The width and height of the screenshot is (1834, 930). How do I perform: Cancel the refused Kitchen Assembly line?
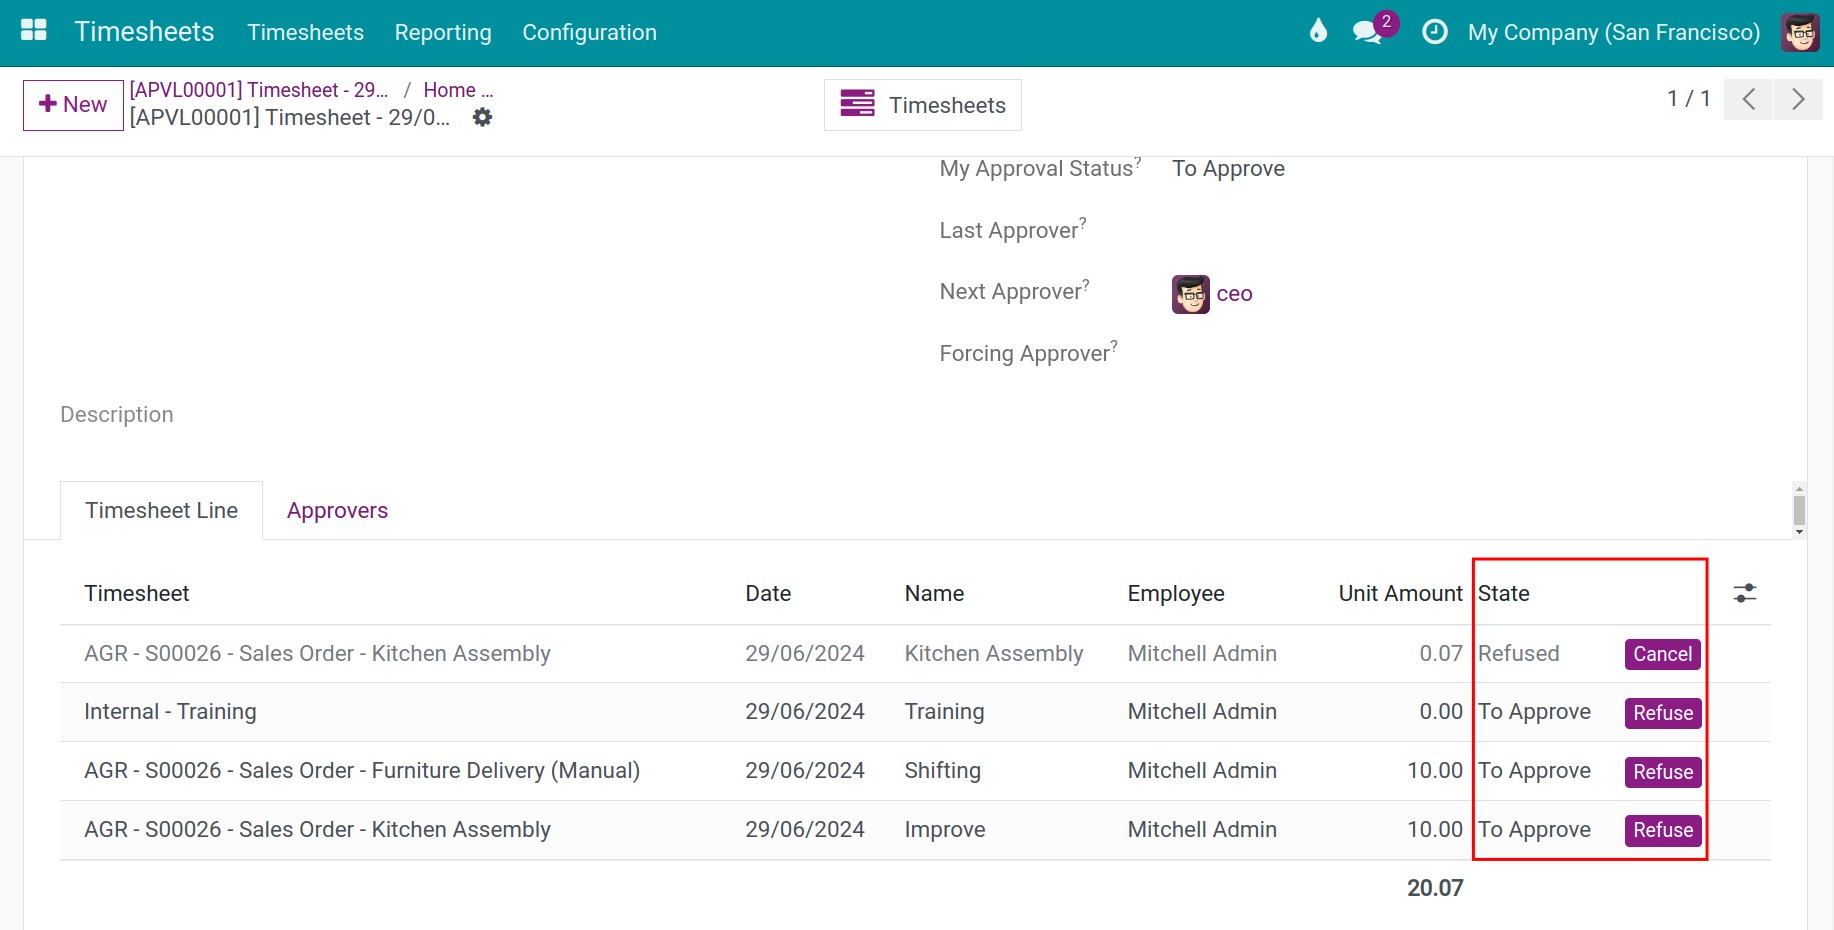pyautogui.click(x=1662, y=654)
